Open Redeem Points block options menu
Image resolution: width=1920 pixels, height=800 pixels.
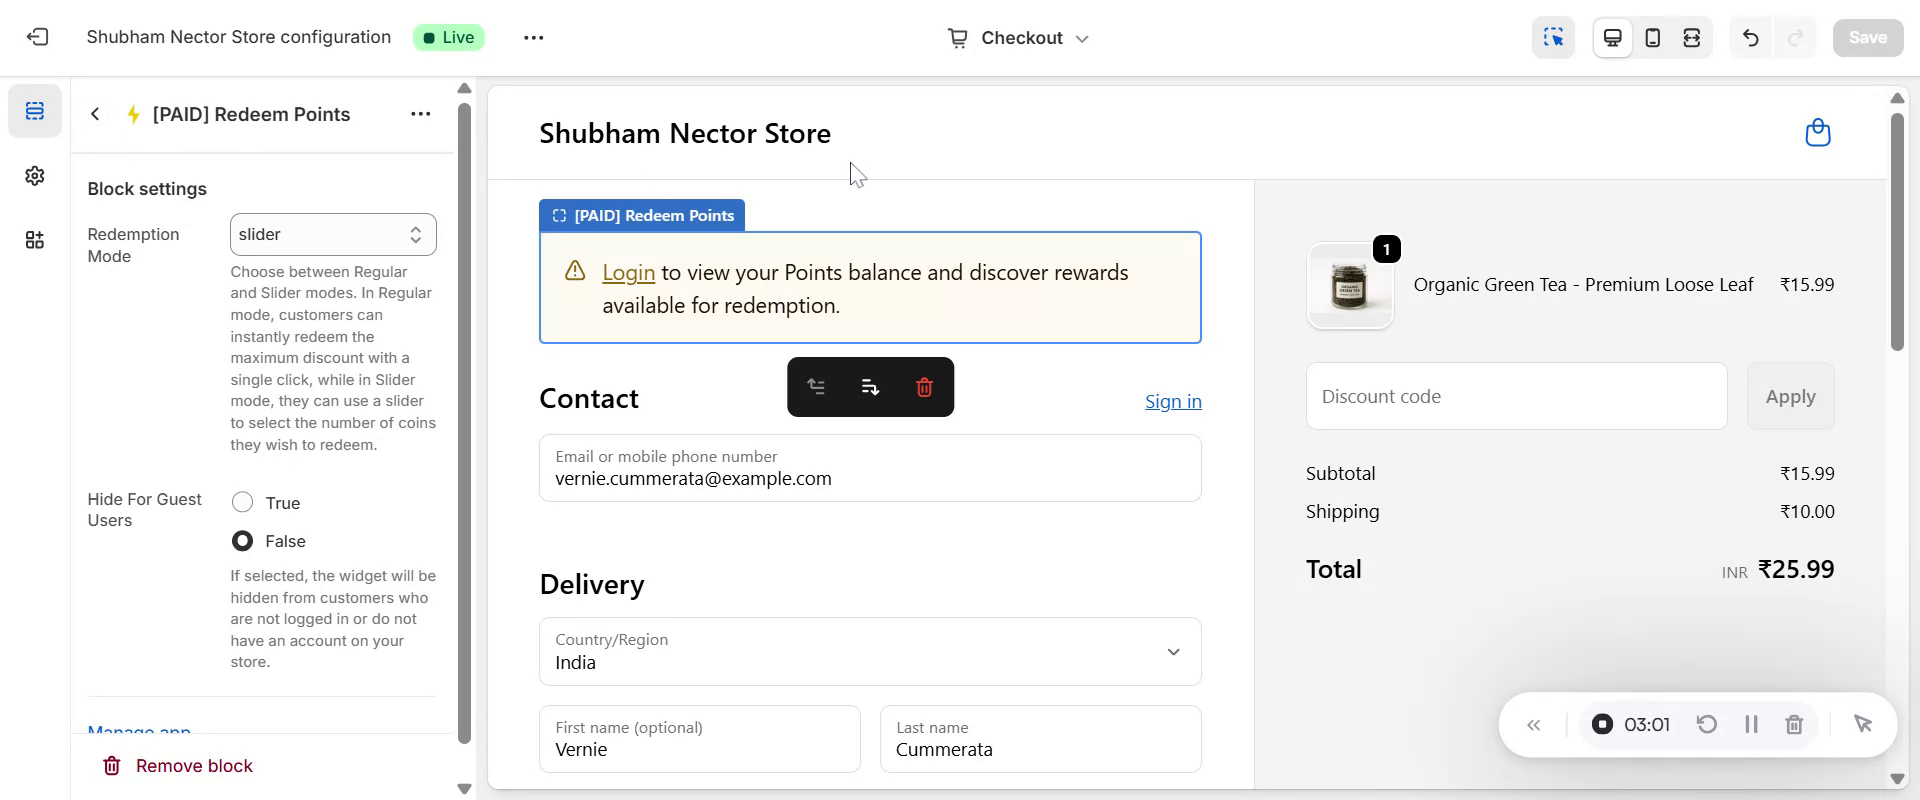pyautogui.click(x=420, y=114)
